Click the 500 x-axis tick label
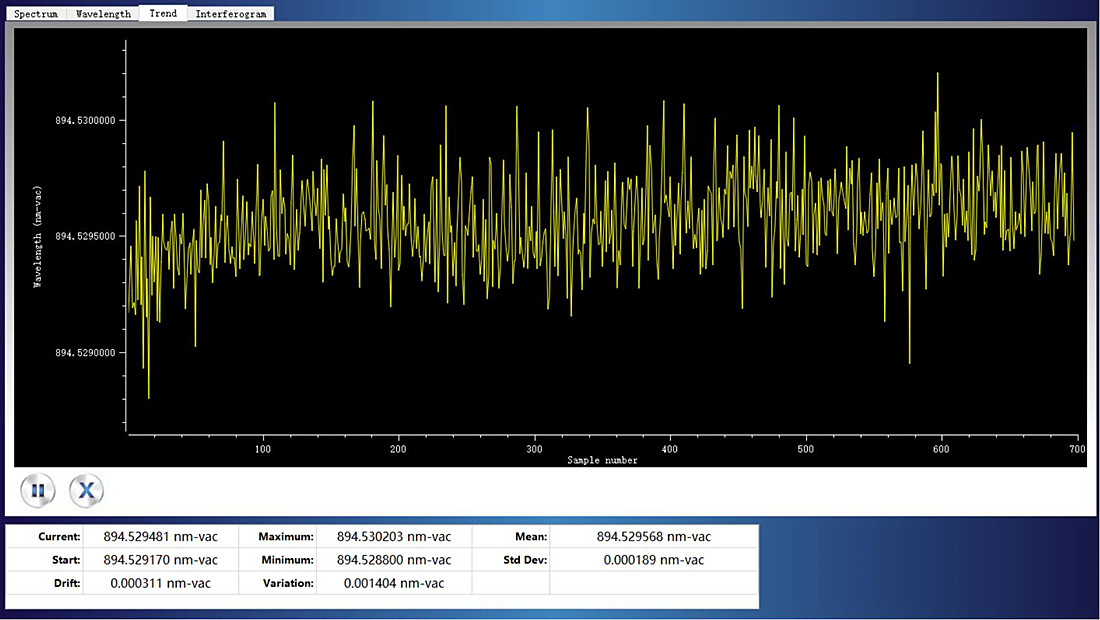Image resolution: width=1100 pixels, height=620 pixels. tap(805, 449)
